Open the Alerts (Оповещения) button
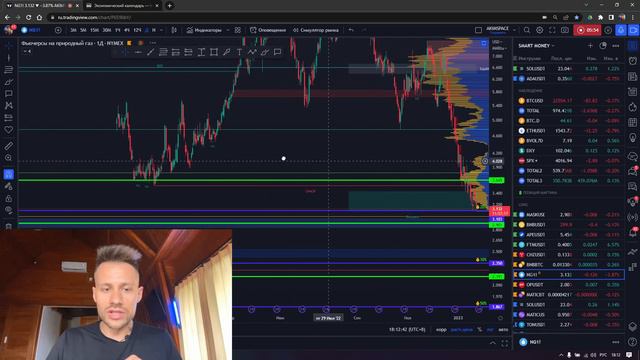 click(267, 30)
